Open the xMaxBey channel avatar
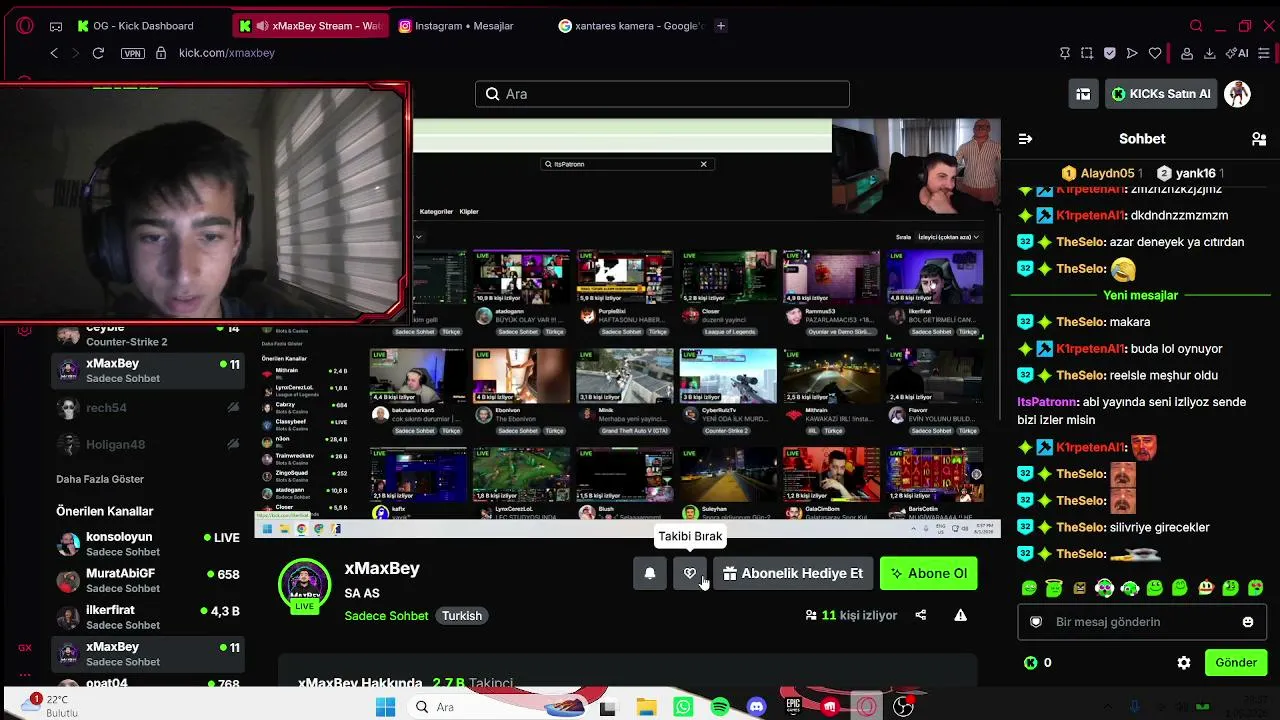1280x720 pixels. point(304,585)
